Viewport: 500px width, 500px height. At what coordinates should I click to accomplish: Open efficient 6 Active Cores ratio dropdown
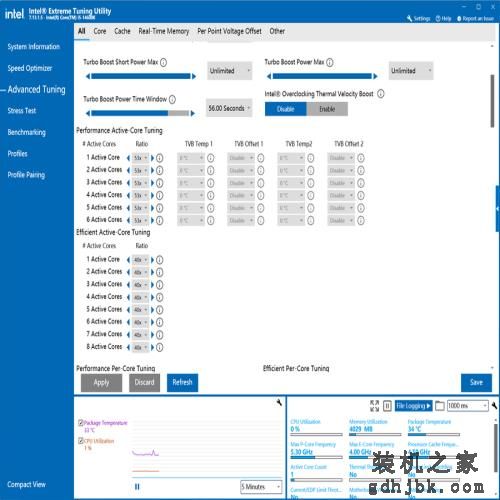point(140,322)
